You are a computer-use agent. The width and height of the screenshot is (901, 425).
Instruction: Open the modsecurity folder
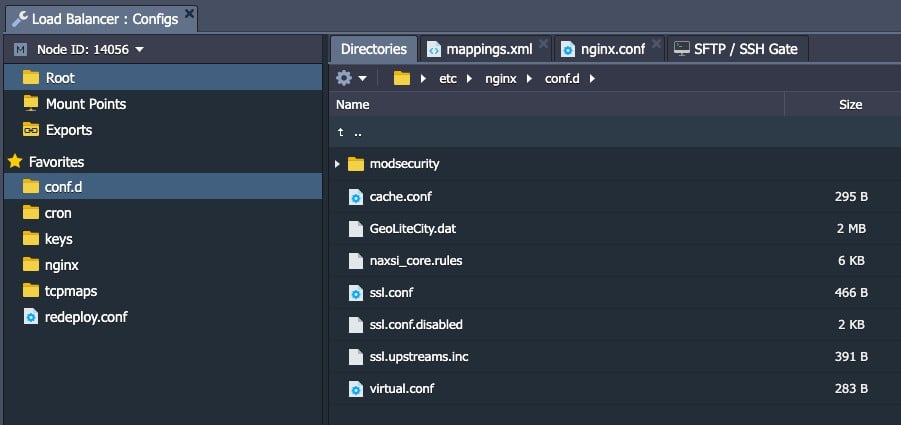[405, 164]
